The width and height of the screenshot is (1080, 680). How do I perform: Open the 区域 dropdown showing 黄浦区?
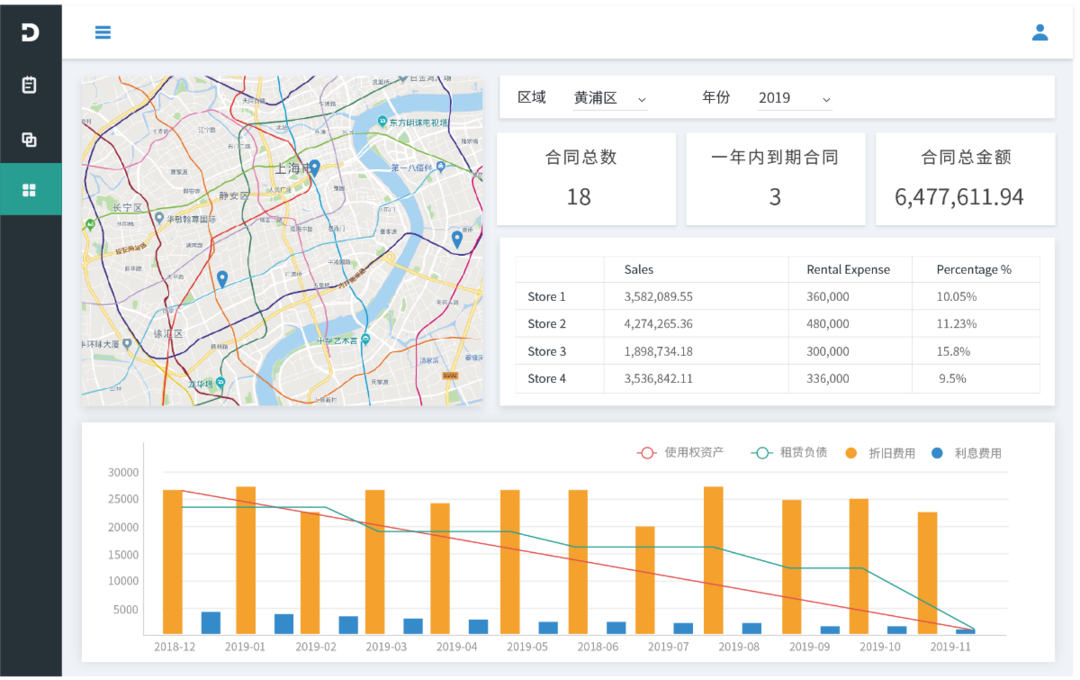(610, 99)
